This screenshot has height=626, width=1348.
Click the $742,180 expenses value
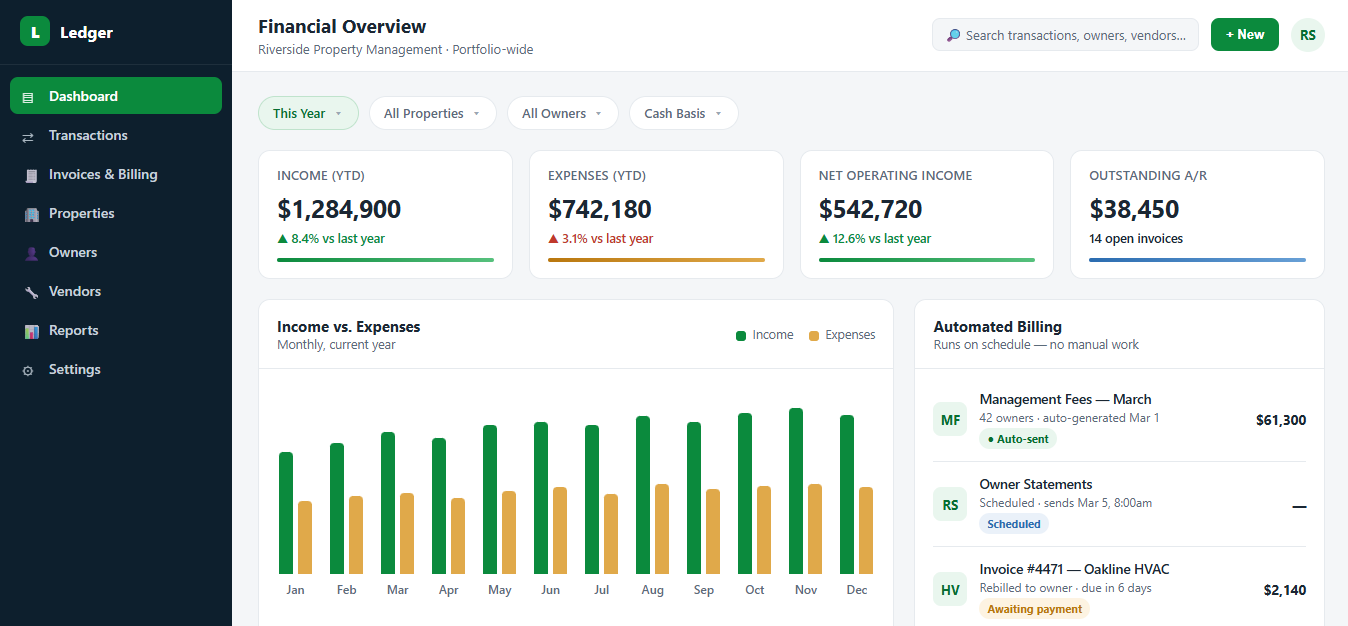click(x=600, y=209)
